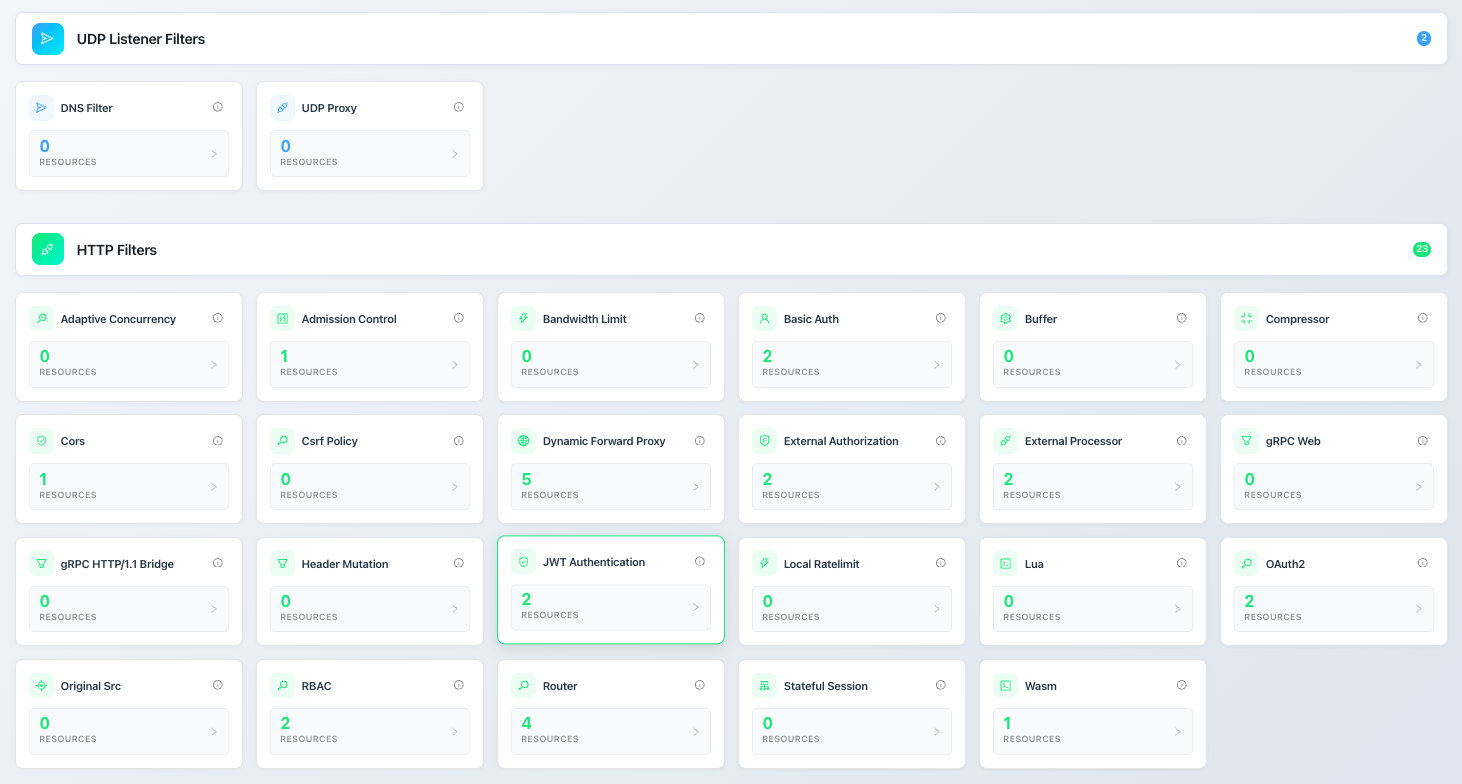Image resolution: width=1462 pixels, height=784 pixels.
Task: Click the Dynamic Forward Proxy globe icon
Action: pyautogui.click(x=523, y=441)
